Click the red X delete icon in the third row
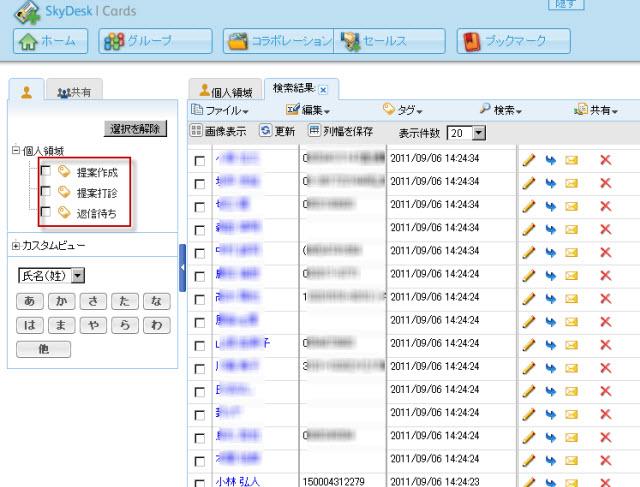640x487 pixels. coord(606,206)
